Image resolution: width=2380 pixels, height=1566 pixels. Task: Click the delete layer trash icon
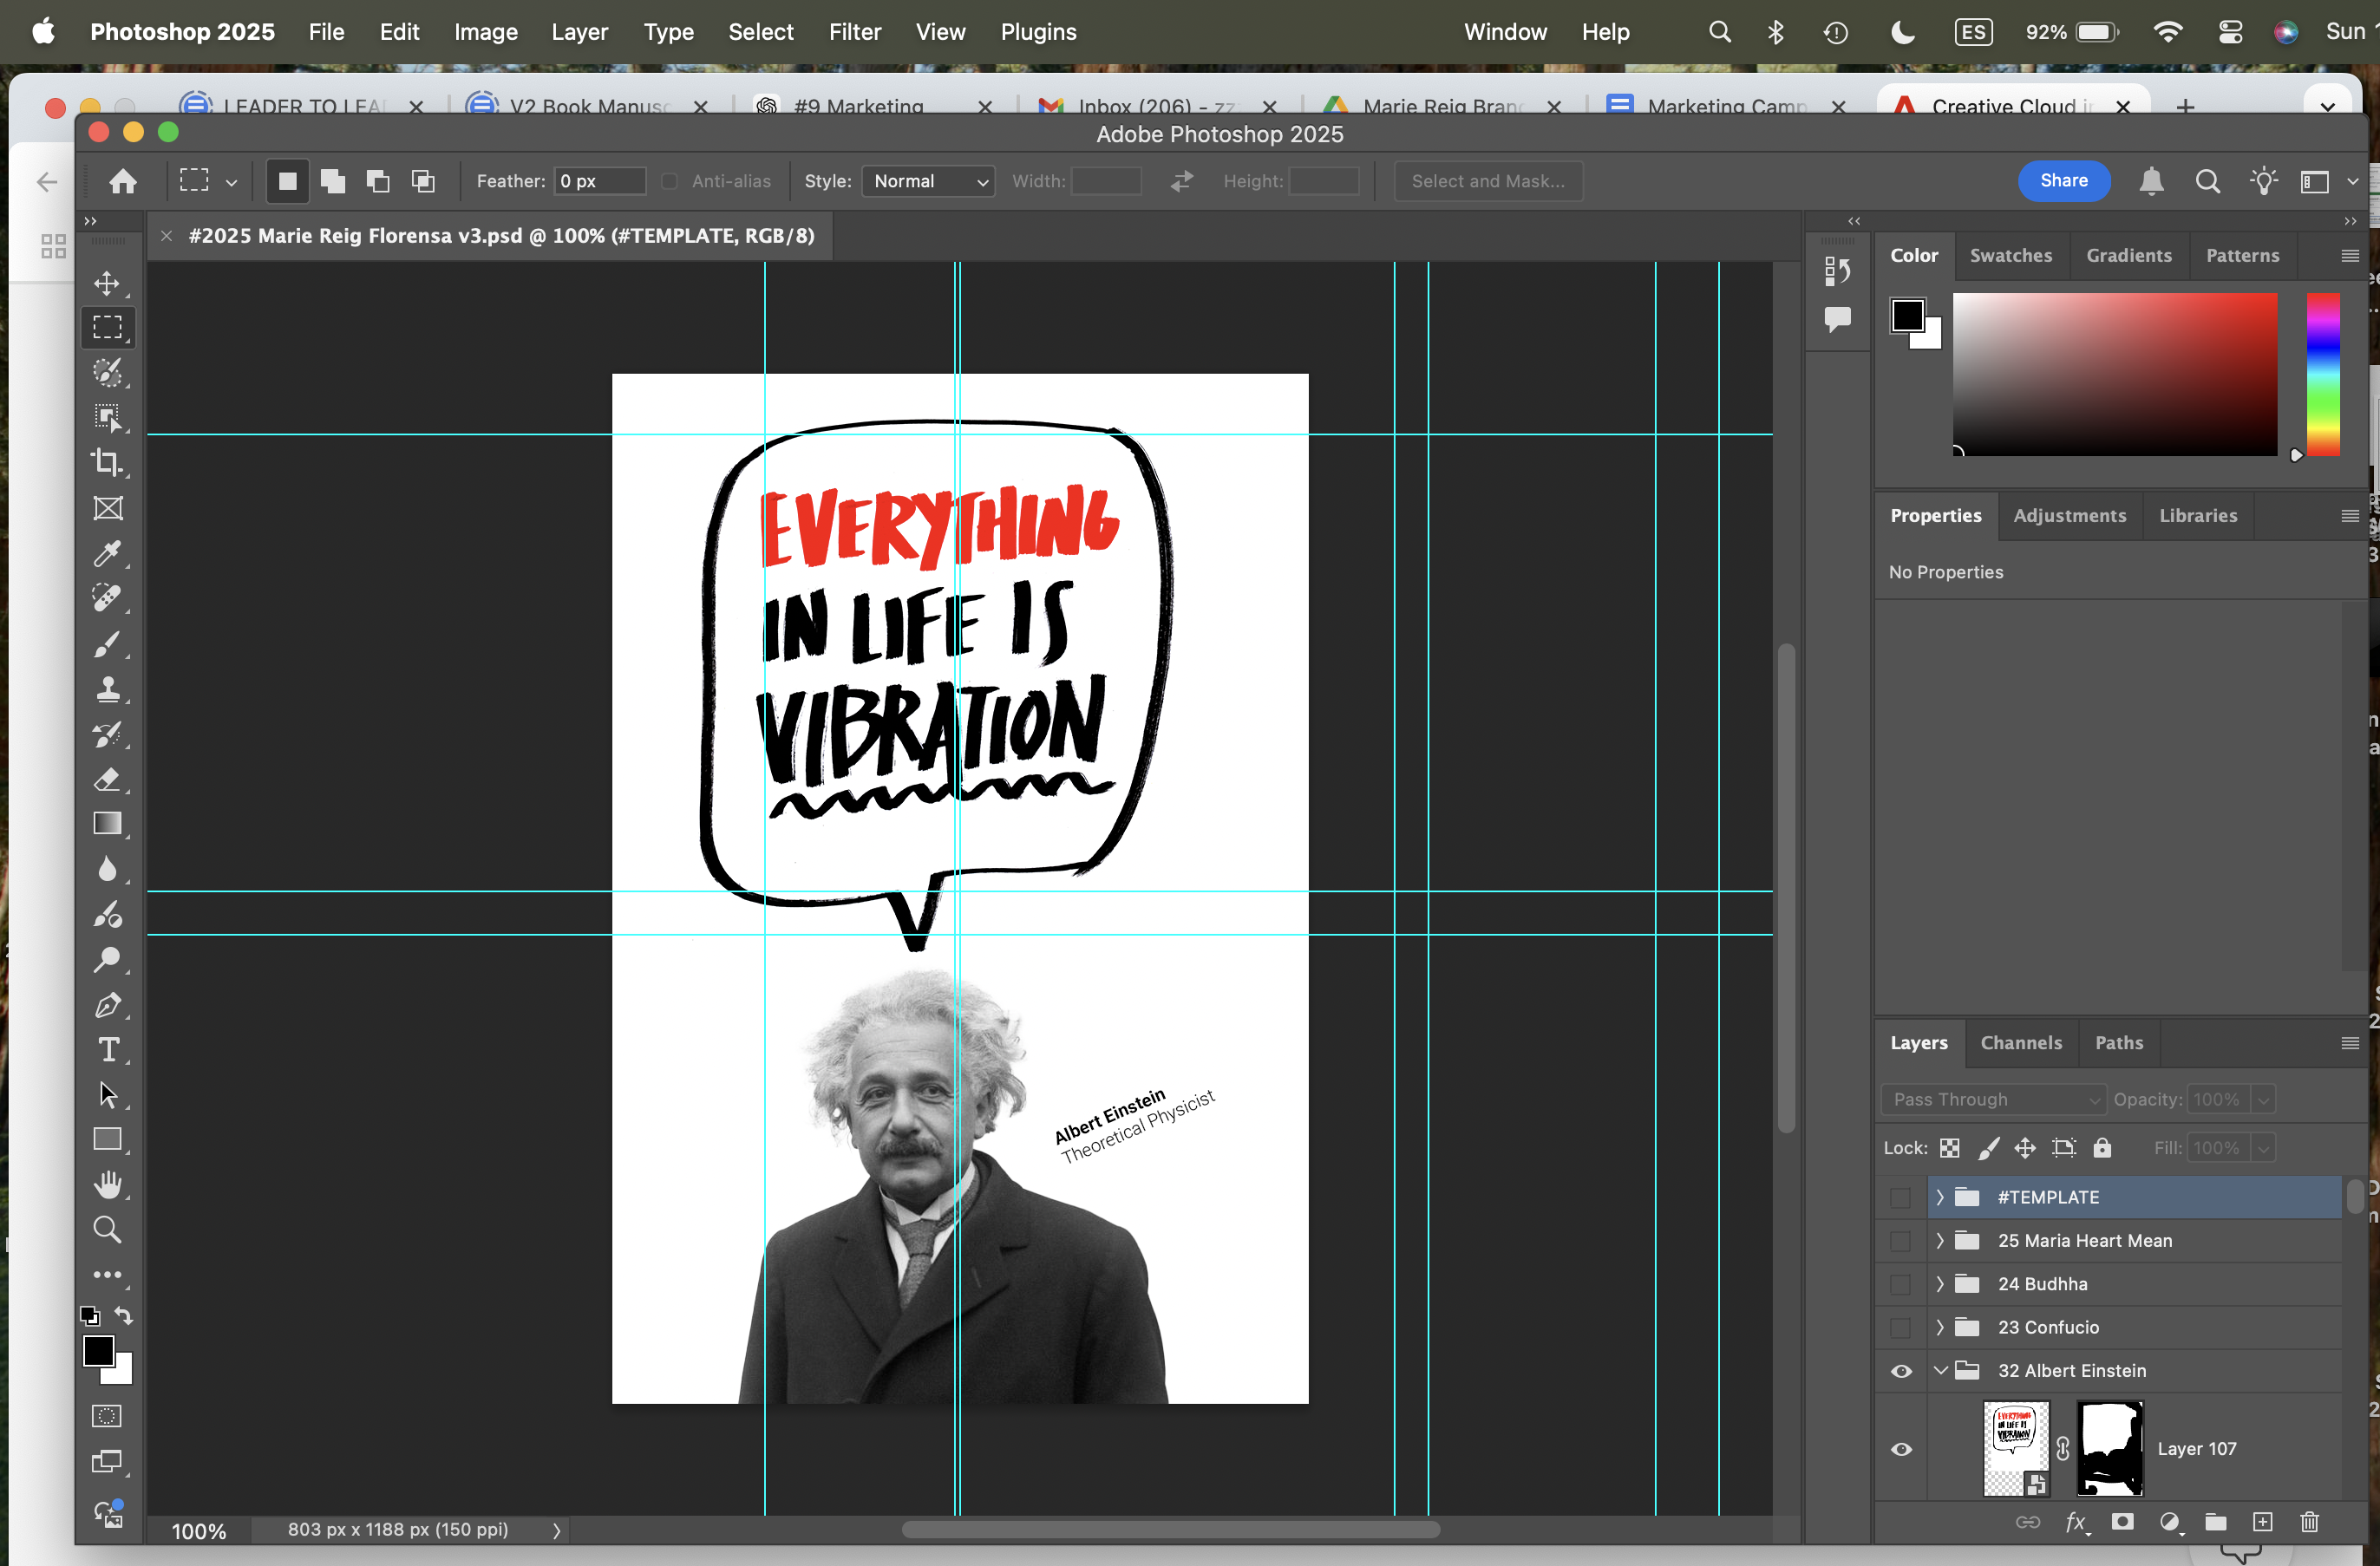(2309, 1522)
